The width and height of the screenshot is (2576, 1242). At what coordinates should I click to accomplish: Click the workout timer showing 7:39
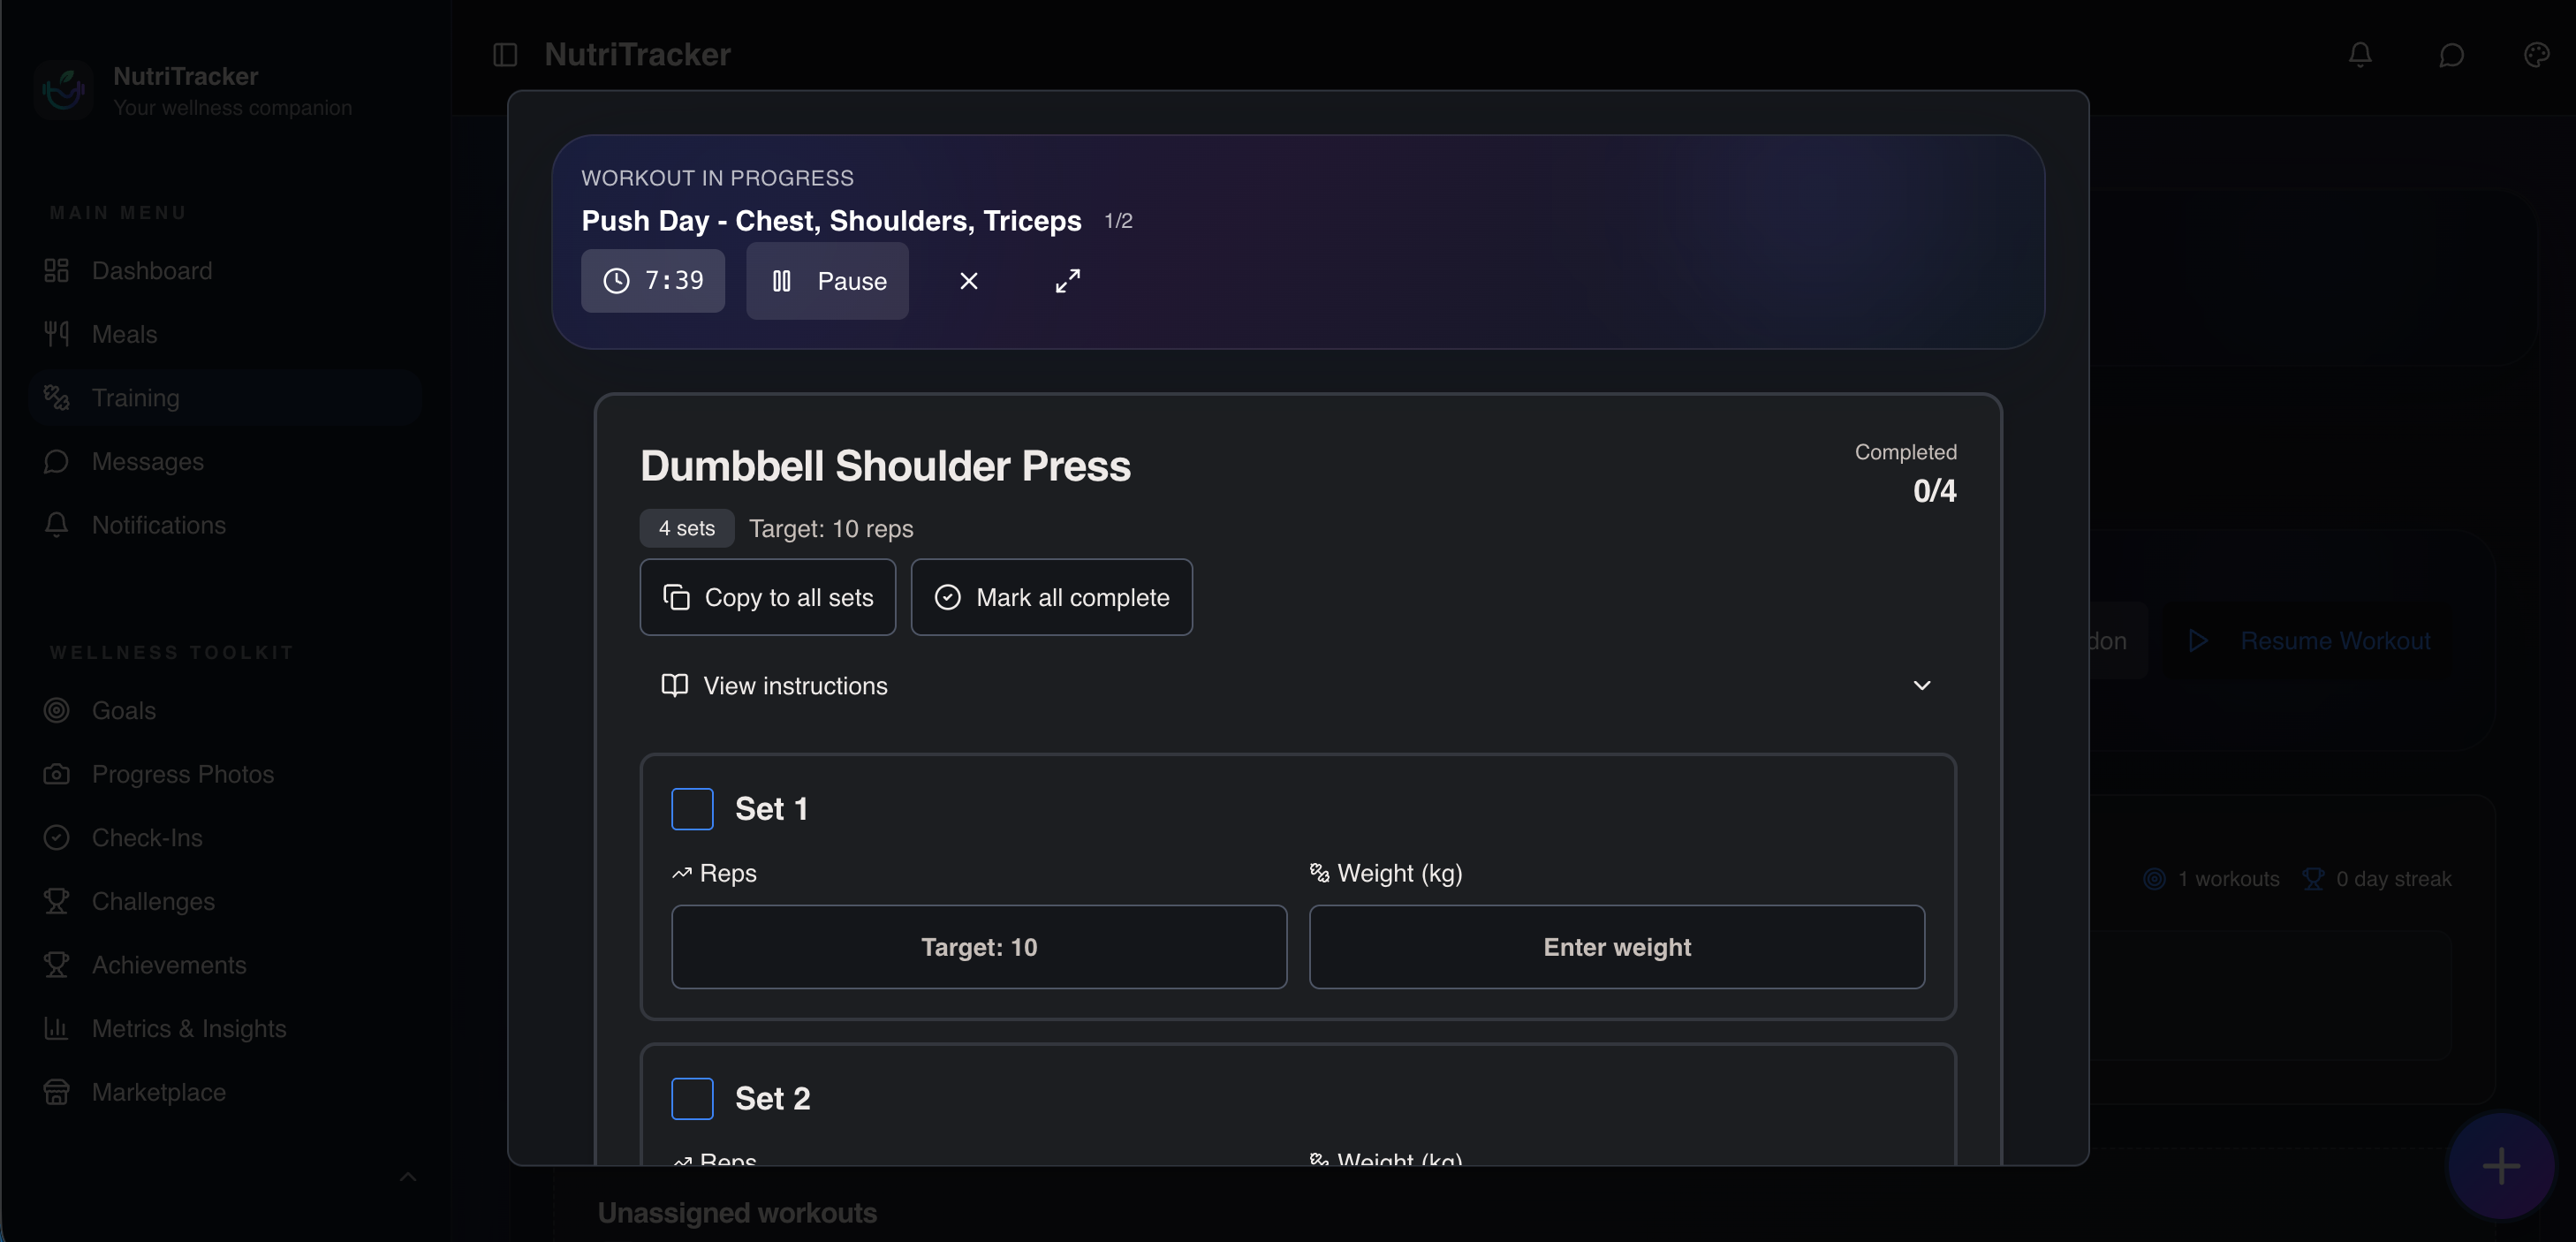pyautogui.click(x=653, y=281)
